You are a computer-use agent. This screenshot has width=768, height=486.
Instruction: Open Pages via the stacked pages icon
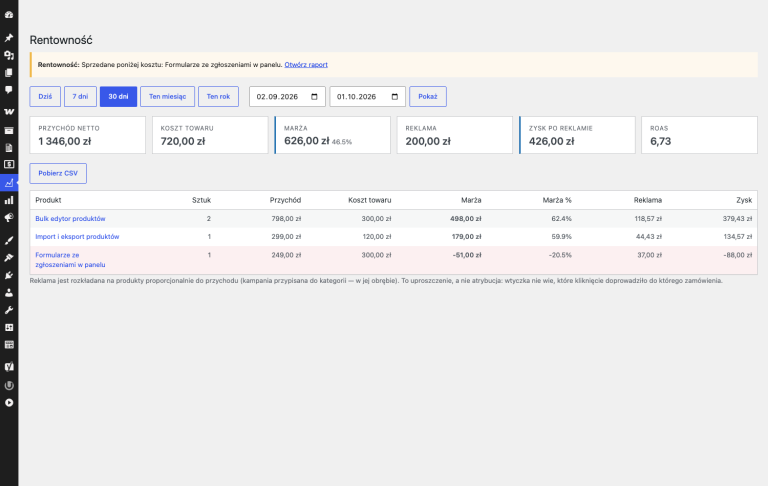pyautogui.click(x=9, y=73)
